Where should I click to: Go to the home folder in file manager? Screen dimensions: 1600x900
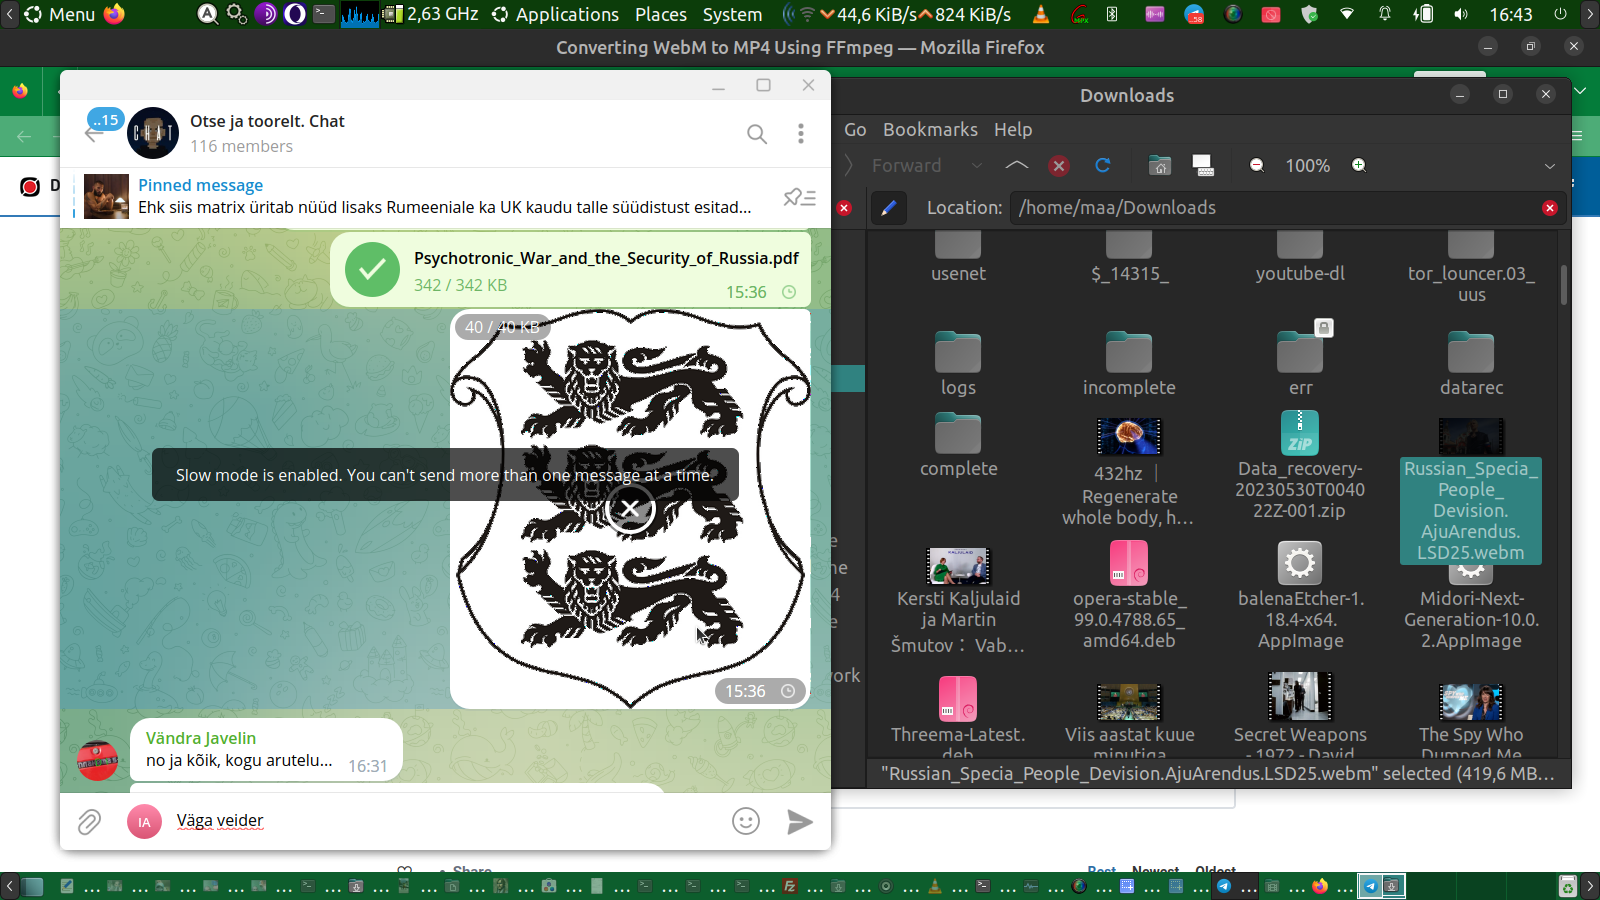click(1160, 166)
